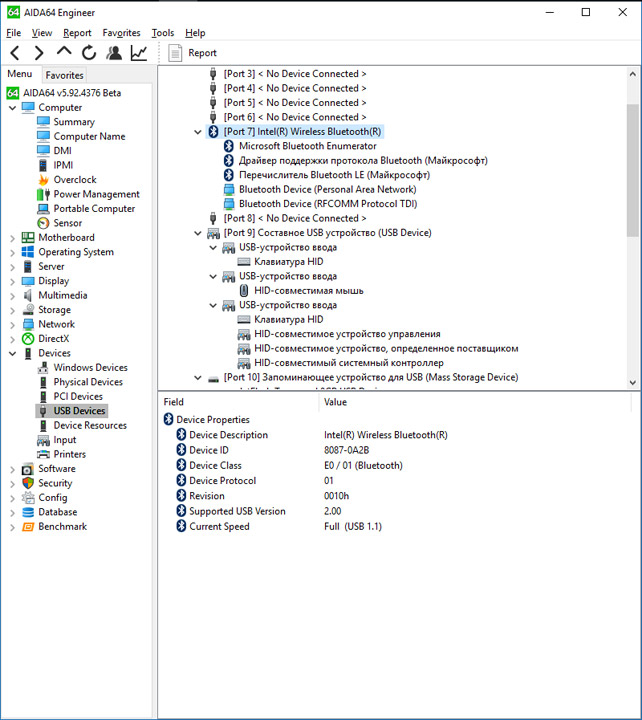
Task: Refresh using the circular arrow icon
Action: click(x=89, y=53)
